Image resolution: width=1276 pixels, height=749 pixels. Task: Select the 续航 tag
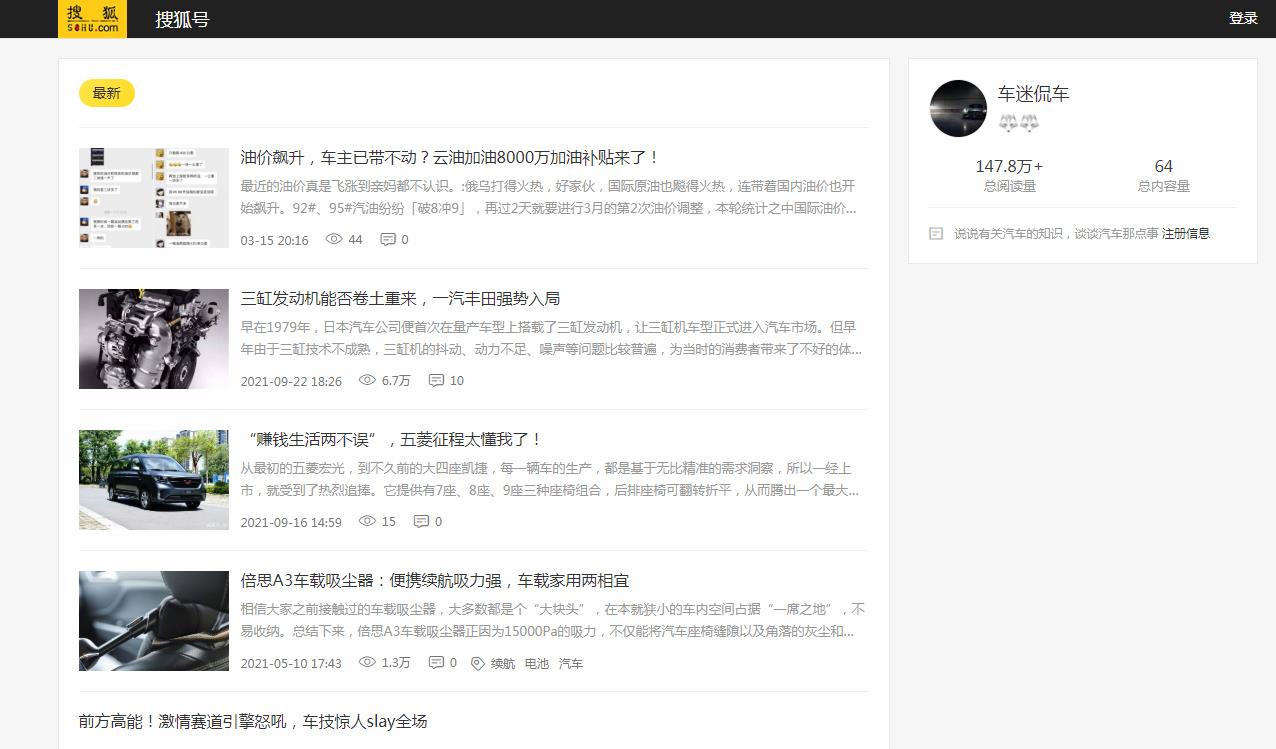pos(503,663)
